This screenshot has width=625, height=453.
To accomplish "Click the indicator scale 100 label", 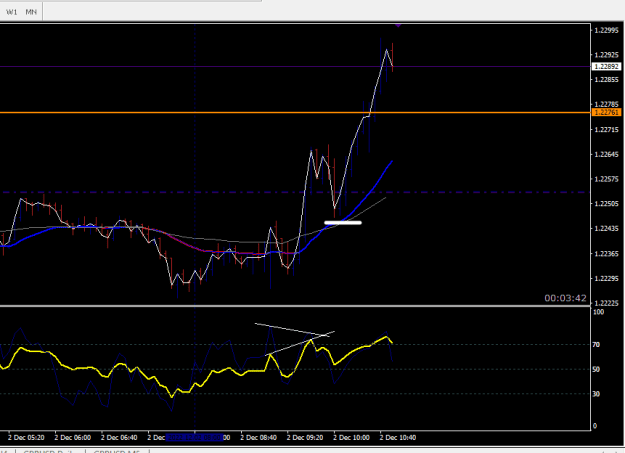I will pos(598,312).
